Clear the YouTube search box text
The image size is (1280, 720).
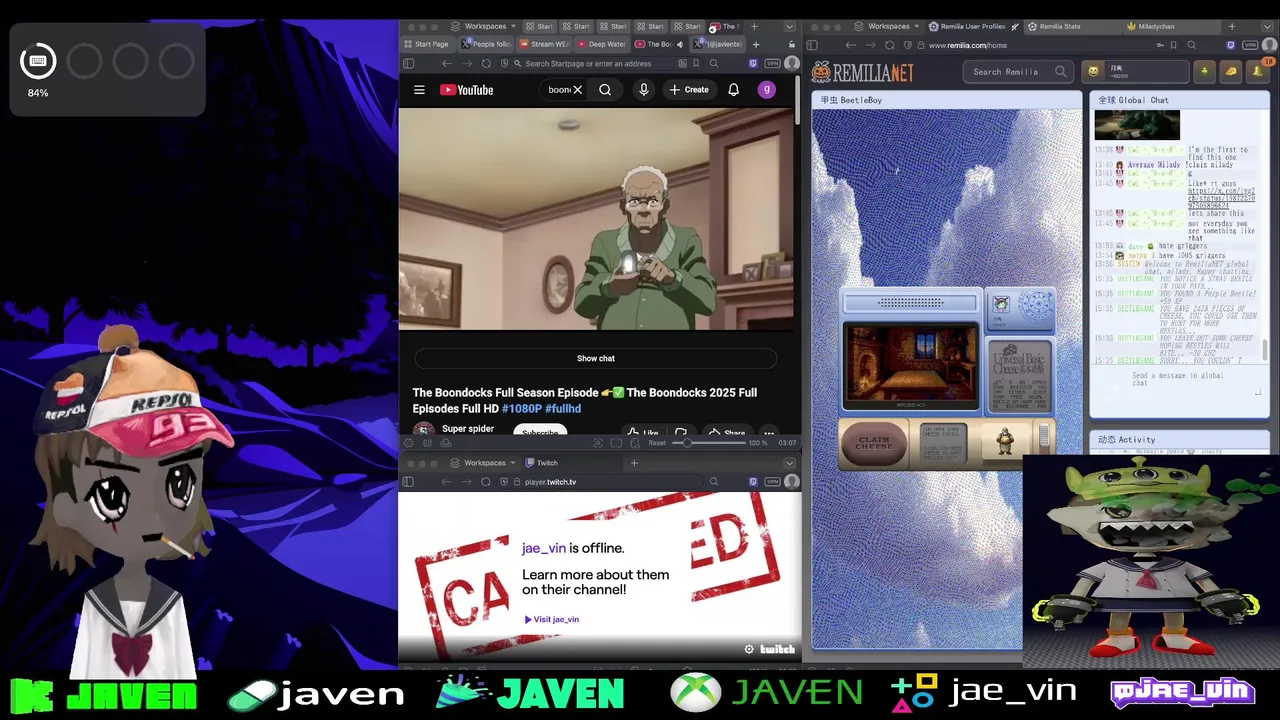tap(577, 90)
